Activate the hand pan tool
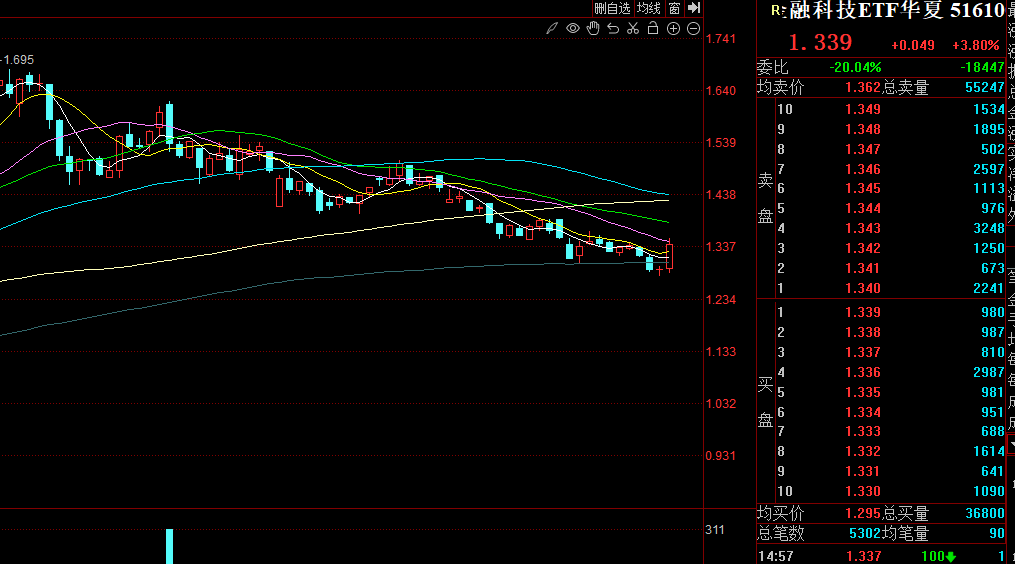This screenshot has width=1015, height=564. coord(593,29)
